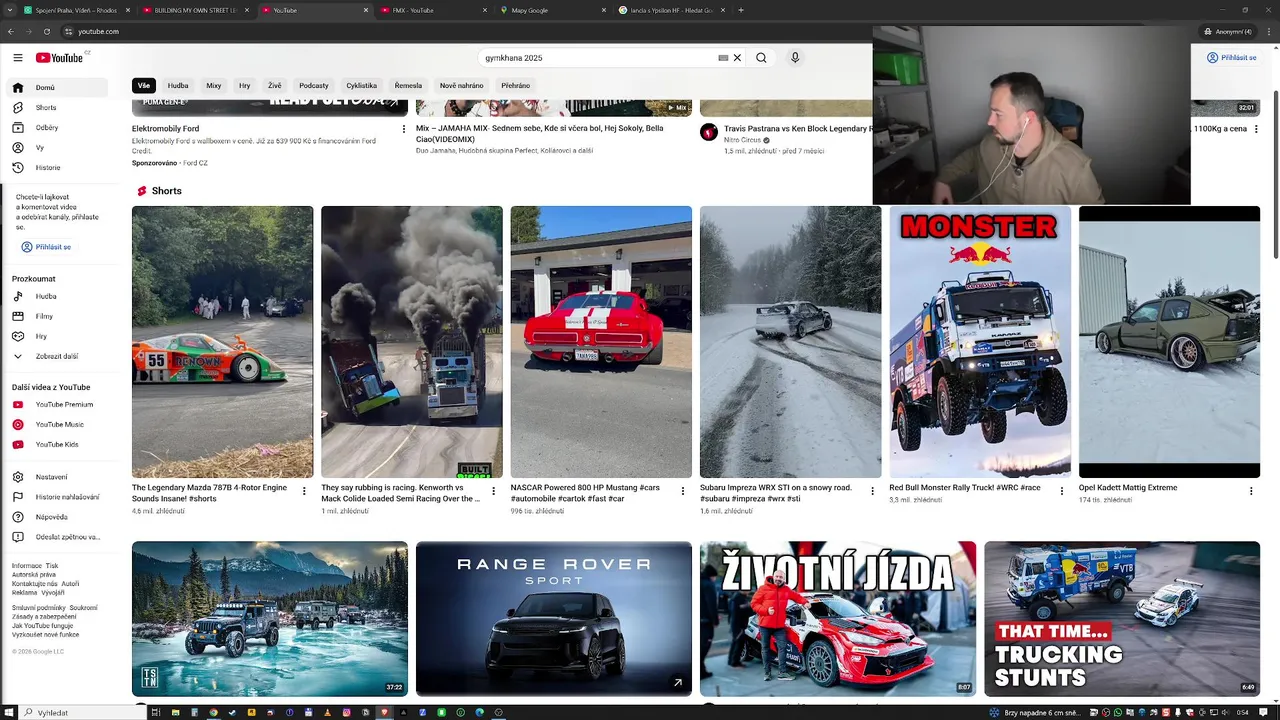Open the Smluvní podmínky footer link

coord(38,607)
